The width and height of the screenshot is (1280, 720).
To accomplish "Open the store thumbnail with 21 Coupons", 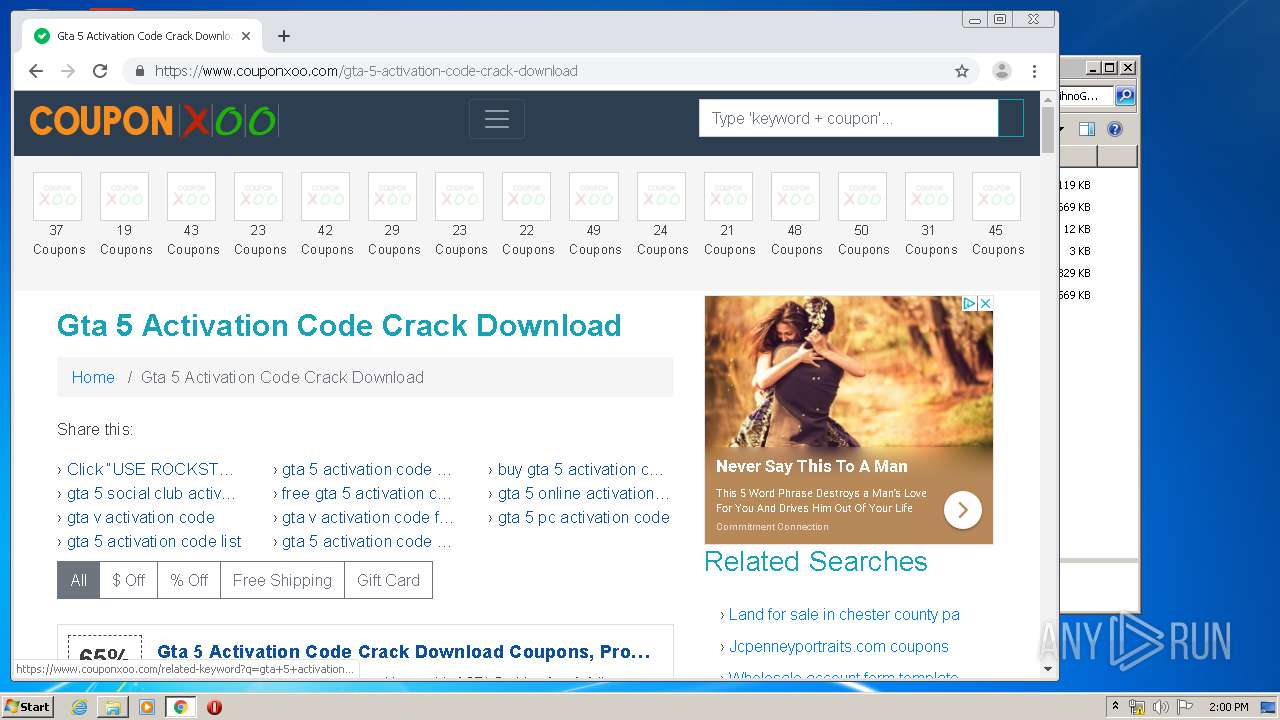I will click(728, 196).
